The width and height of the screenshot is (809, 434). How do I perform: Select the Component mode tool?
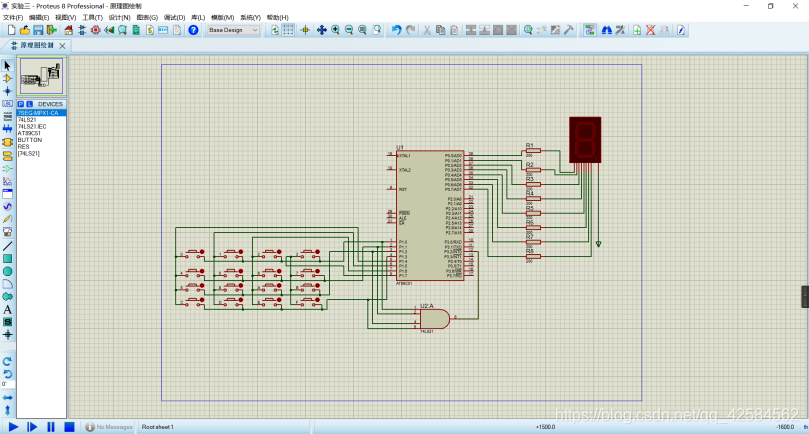coord(7,78)
